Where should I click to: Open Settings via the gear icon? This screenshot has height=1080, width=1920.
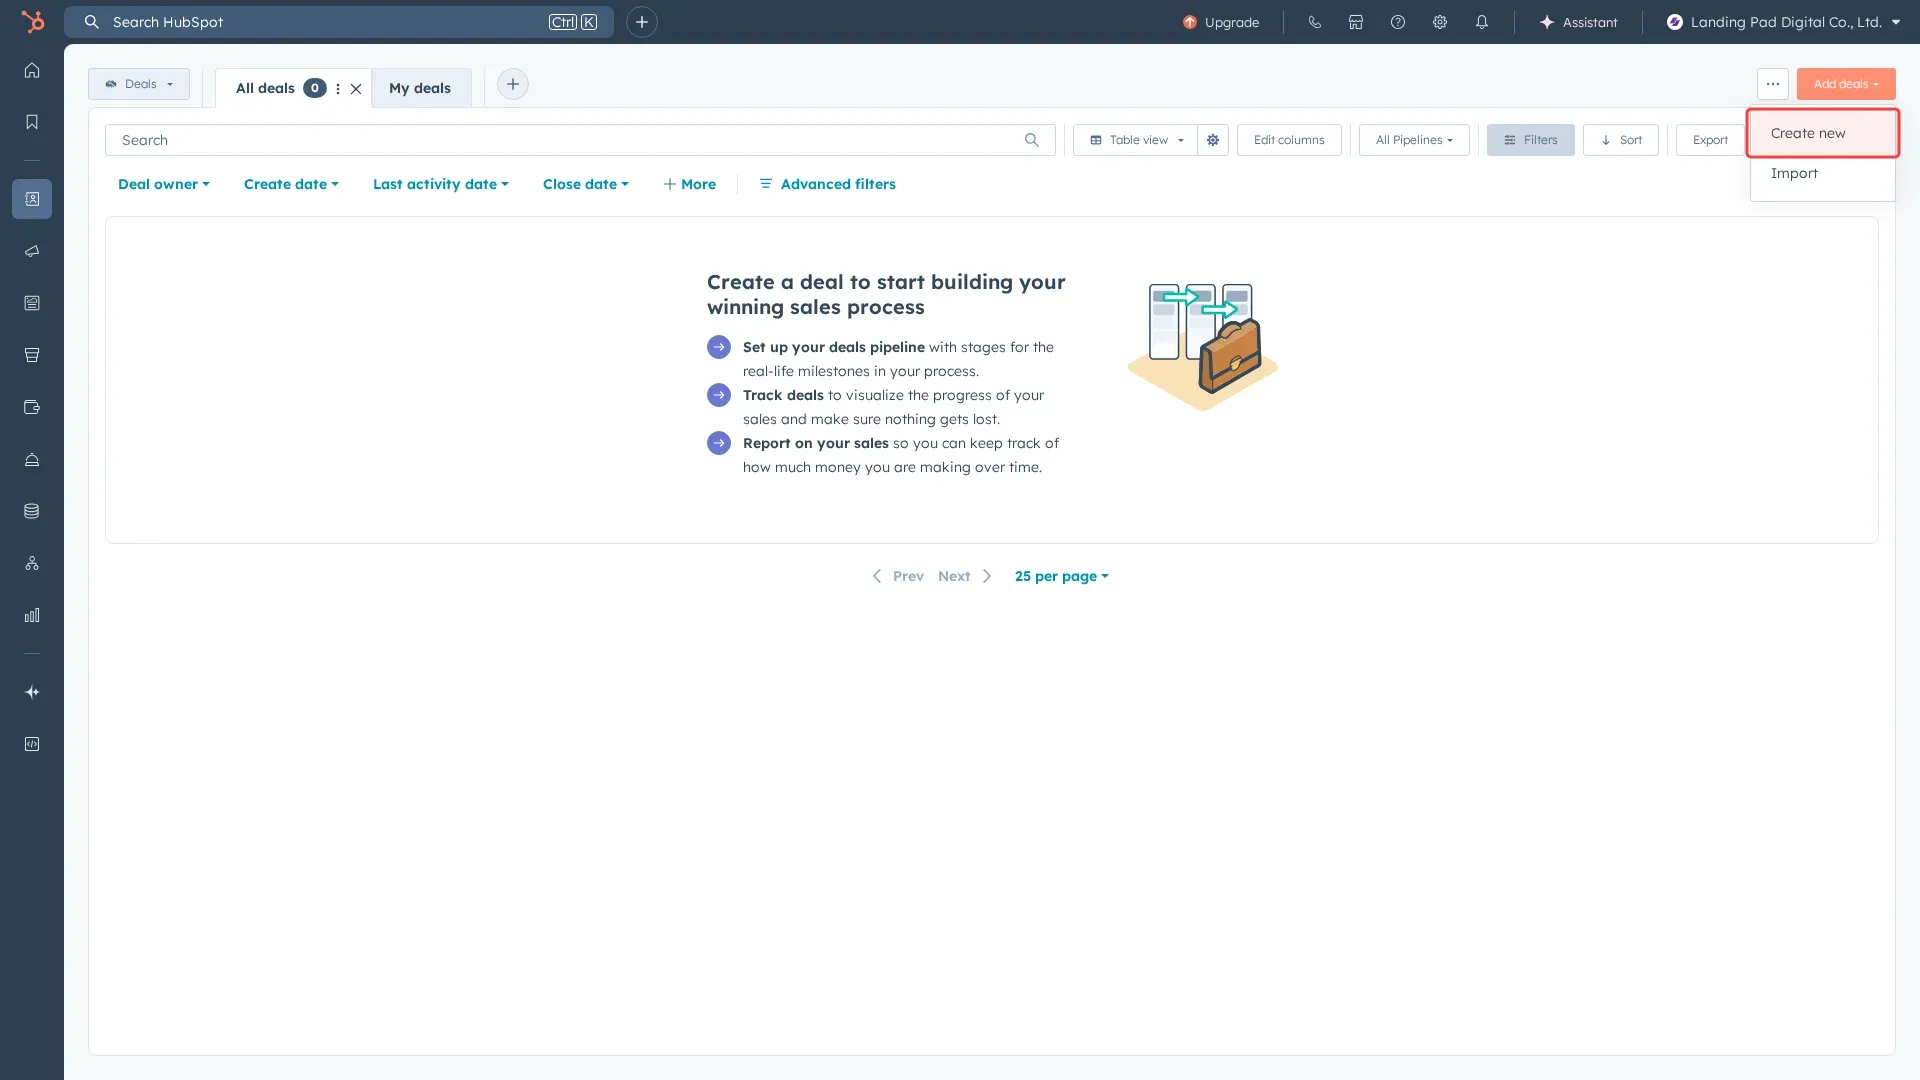pos(1440,22)
